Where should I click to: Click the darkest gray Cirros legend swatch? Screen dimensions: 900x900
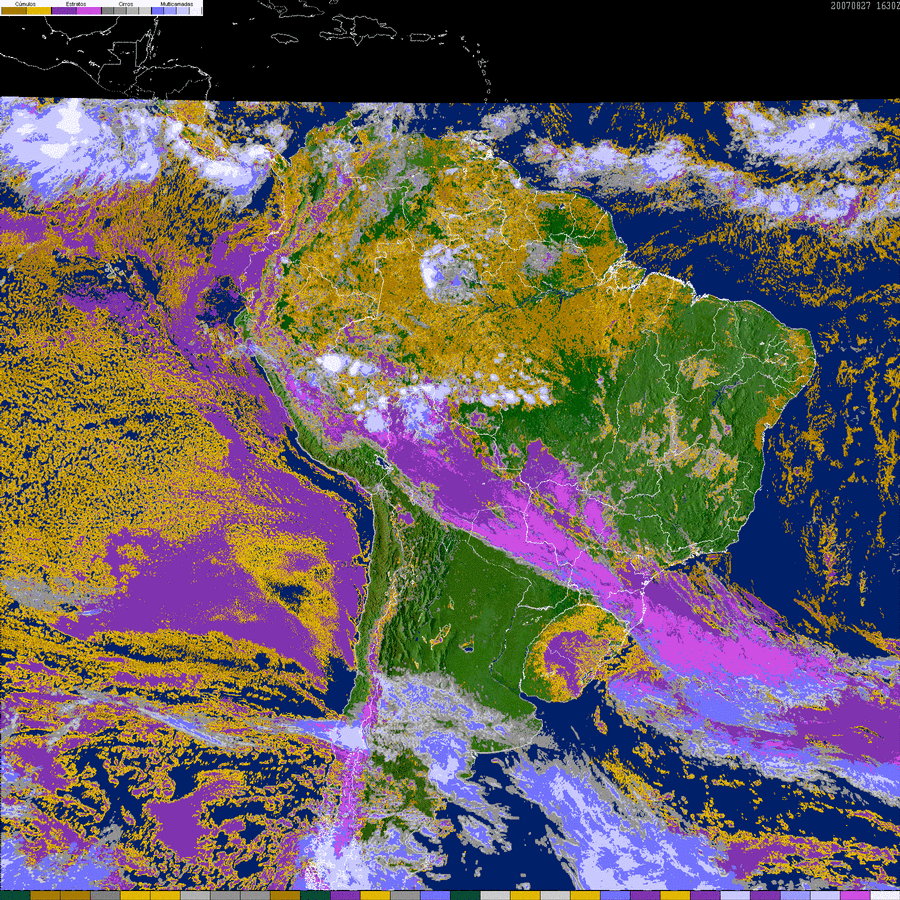[x=108, y=10]
